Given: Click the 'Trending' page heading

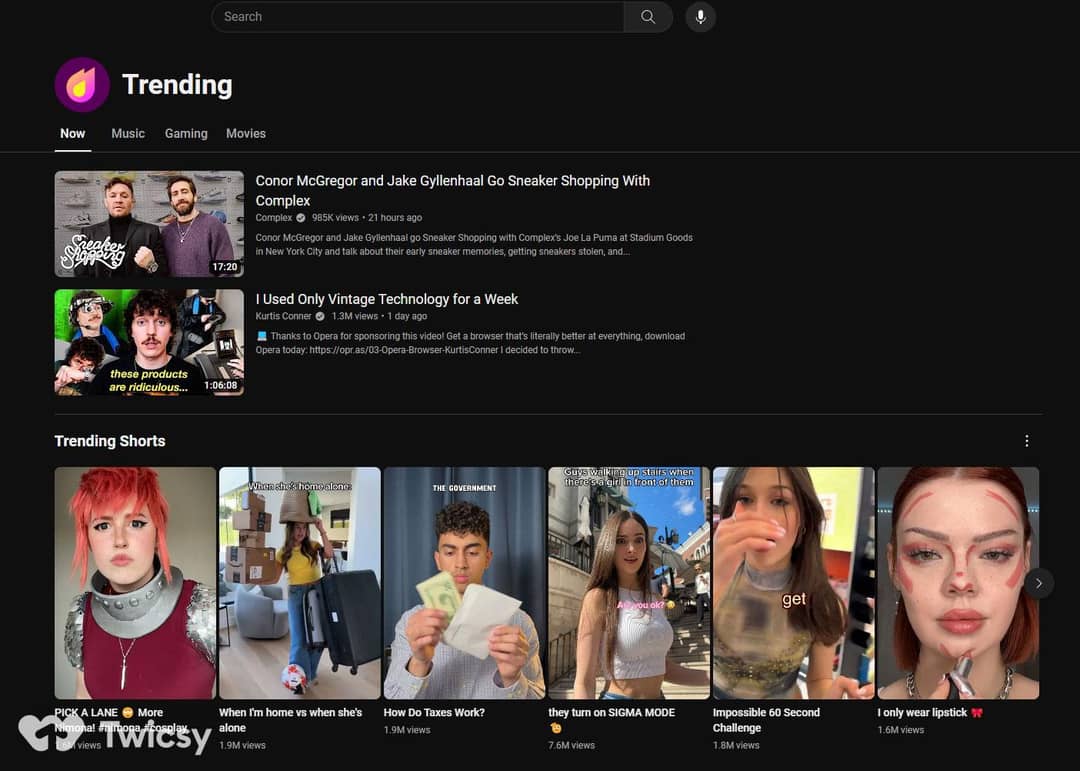Looking at the screenshot, I should 178,85.
